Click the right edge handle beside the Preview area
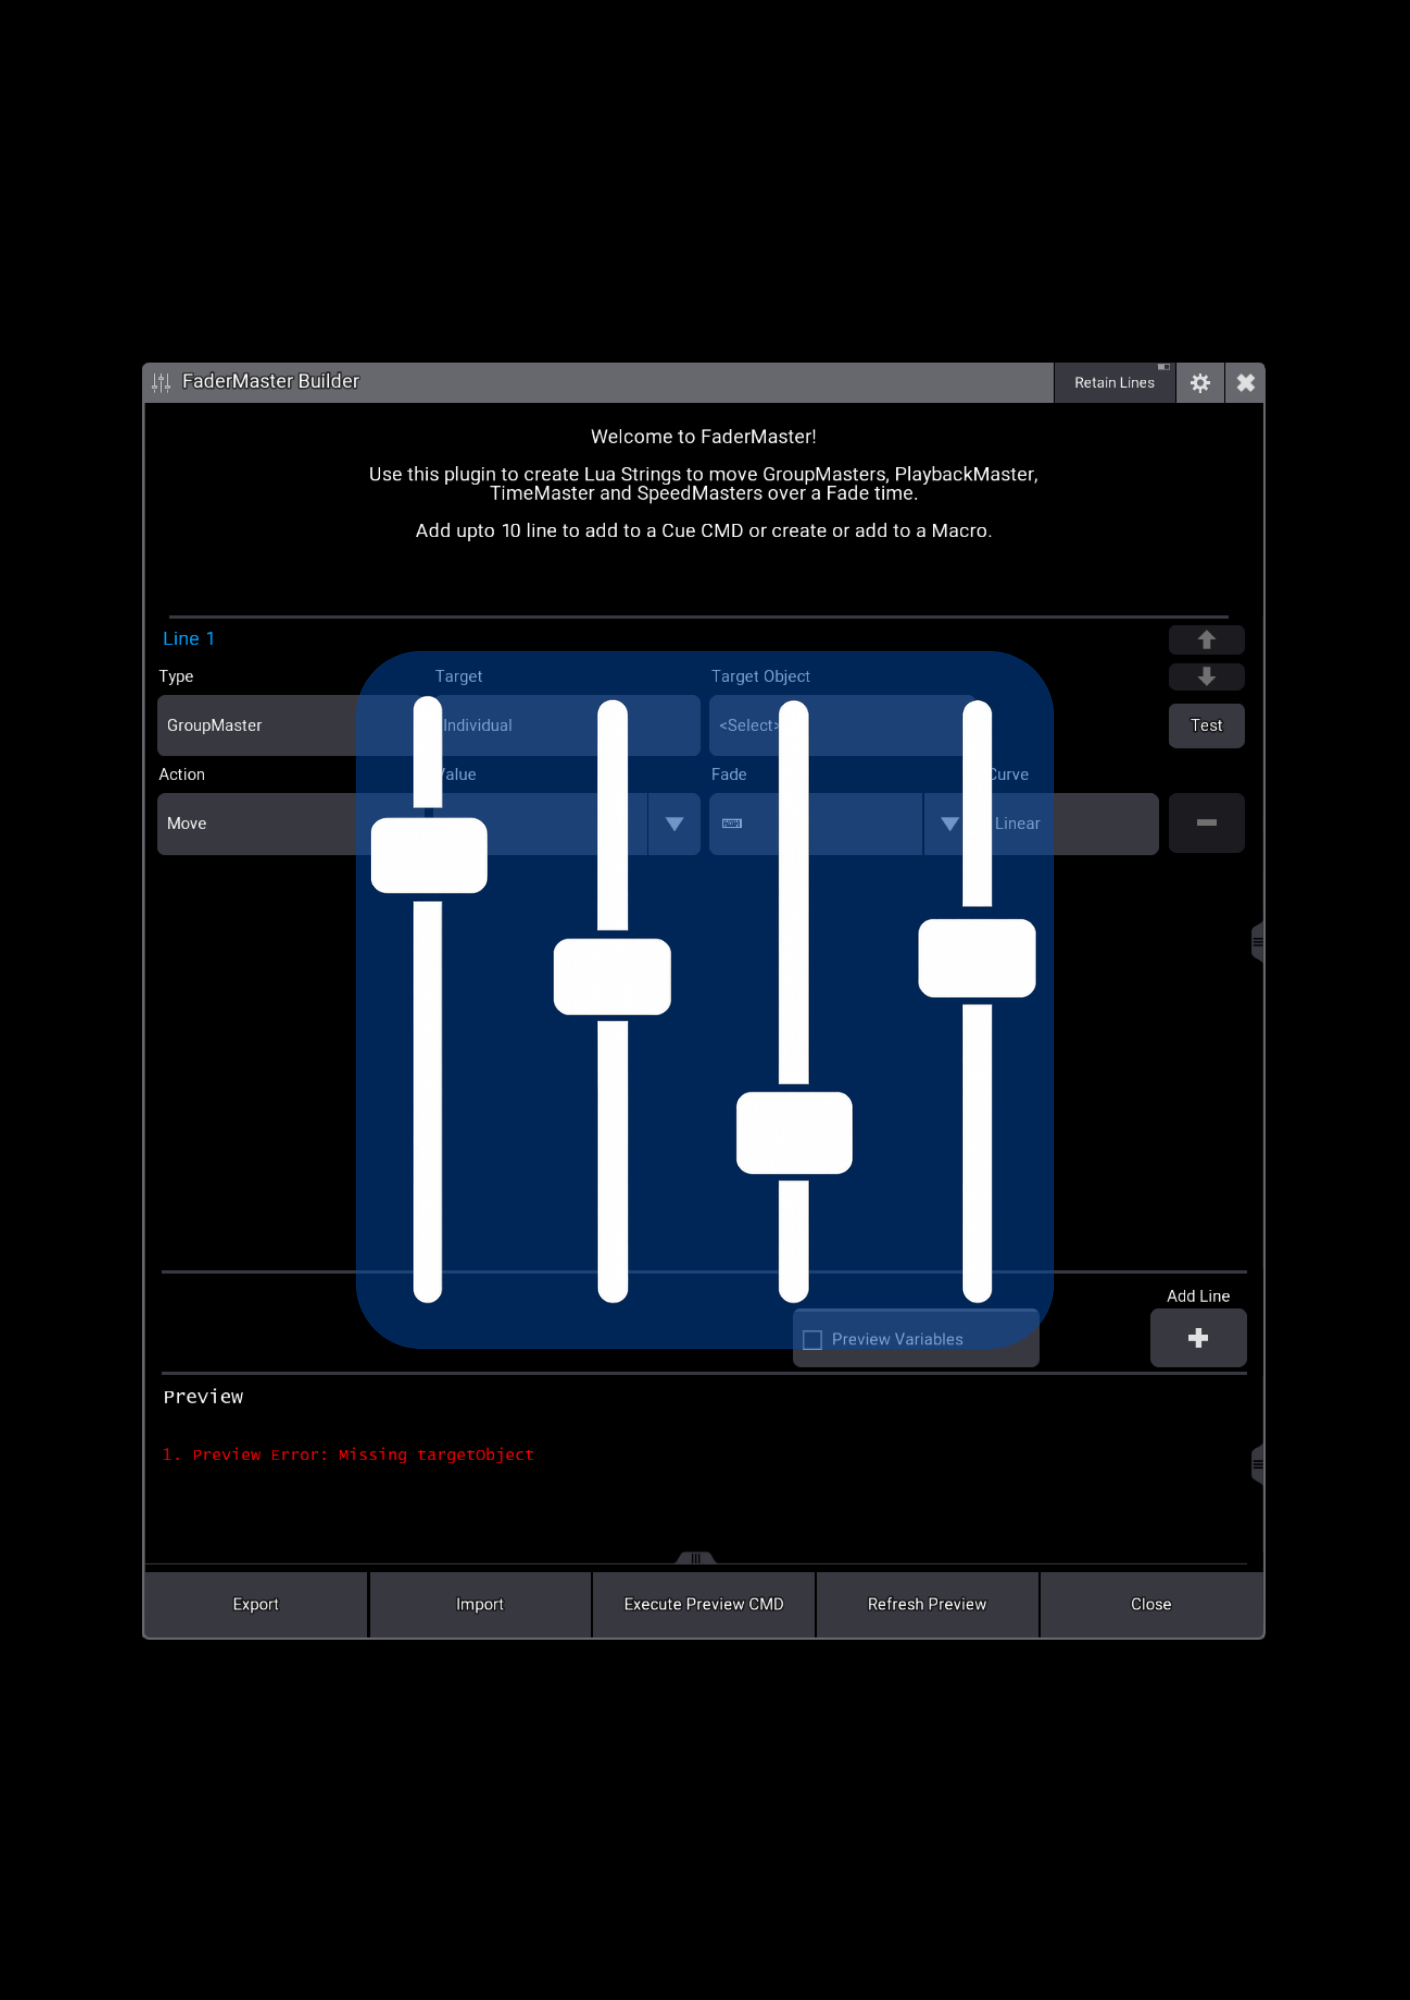The width and height of the screenshot is (1410, 2000). (1257, 1465)
